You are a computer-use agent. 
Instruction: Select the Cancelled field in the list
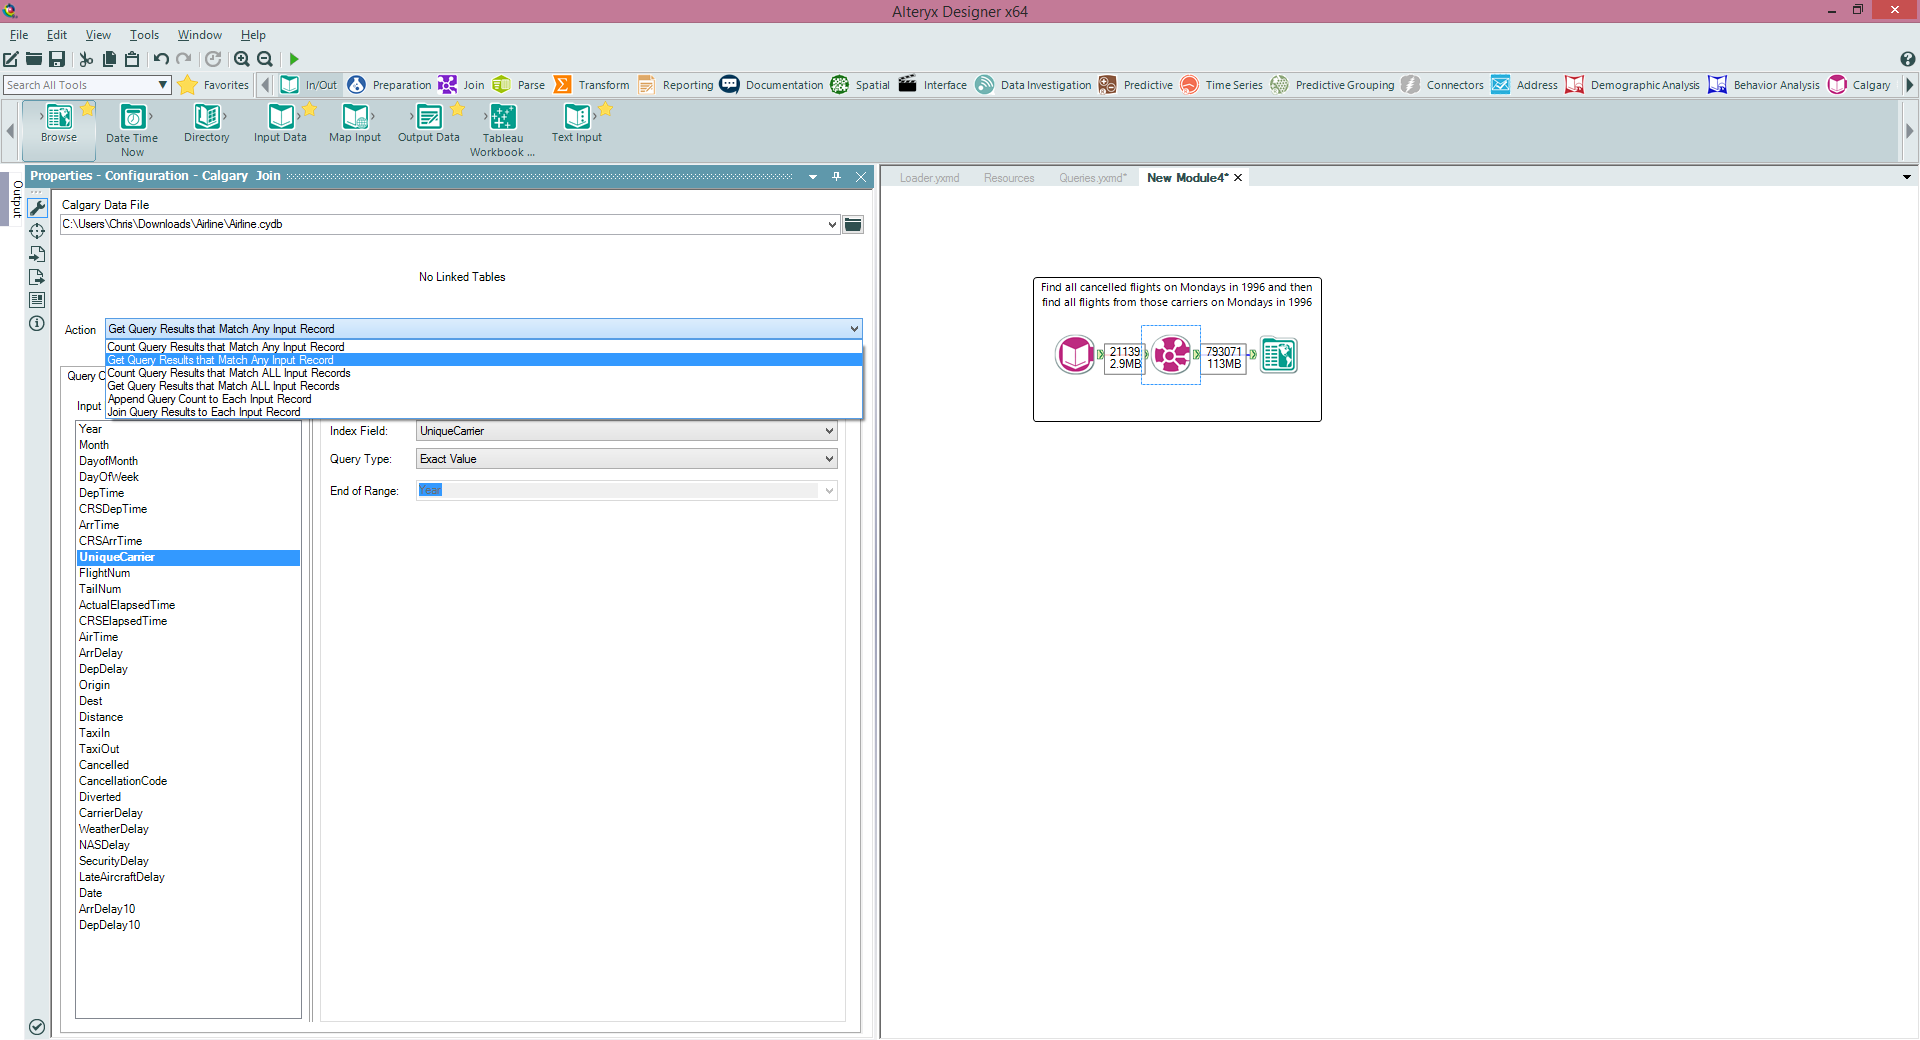[x=188, y=765]
